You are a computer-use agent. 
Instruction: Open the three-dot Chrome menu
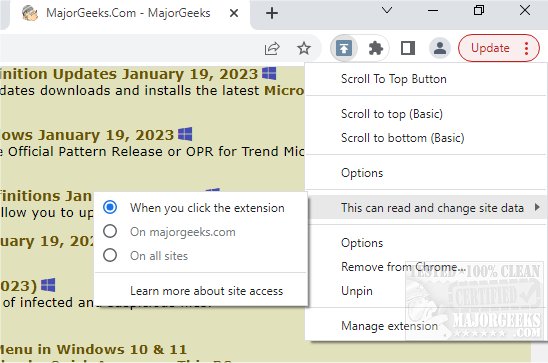coord(526,48)
